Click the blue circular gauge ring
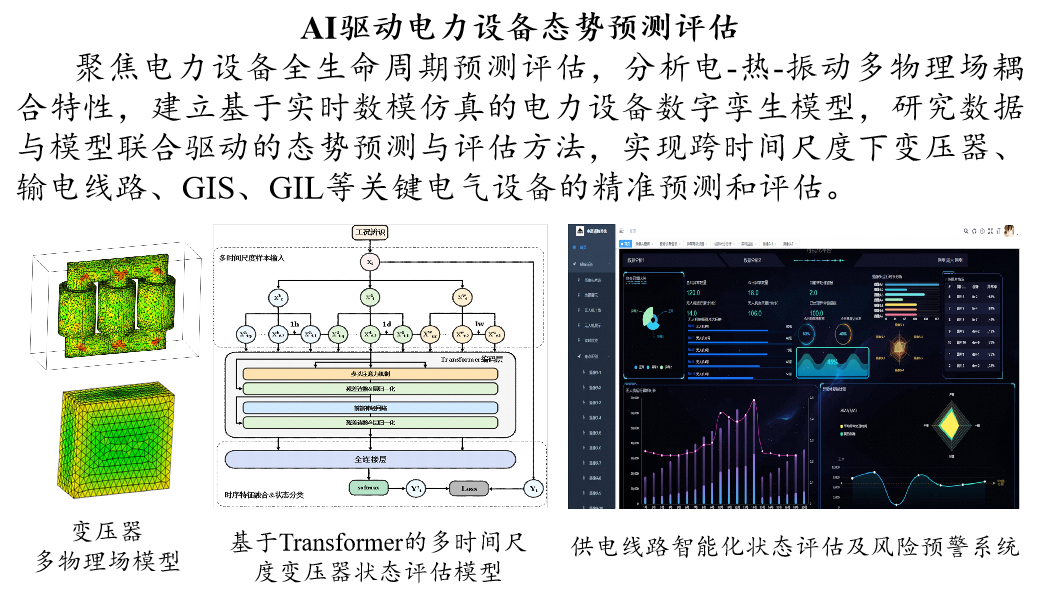Viewport: 1041px width, 607px height. click(x=807, y=335)
